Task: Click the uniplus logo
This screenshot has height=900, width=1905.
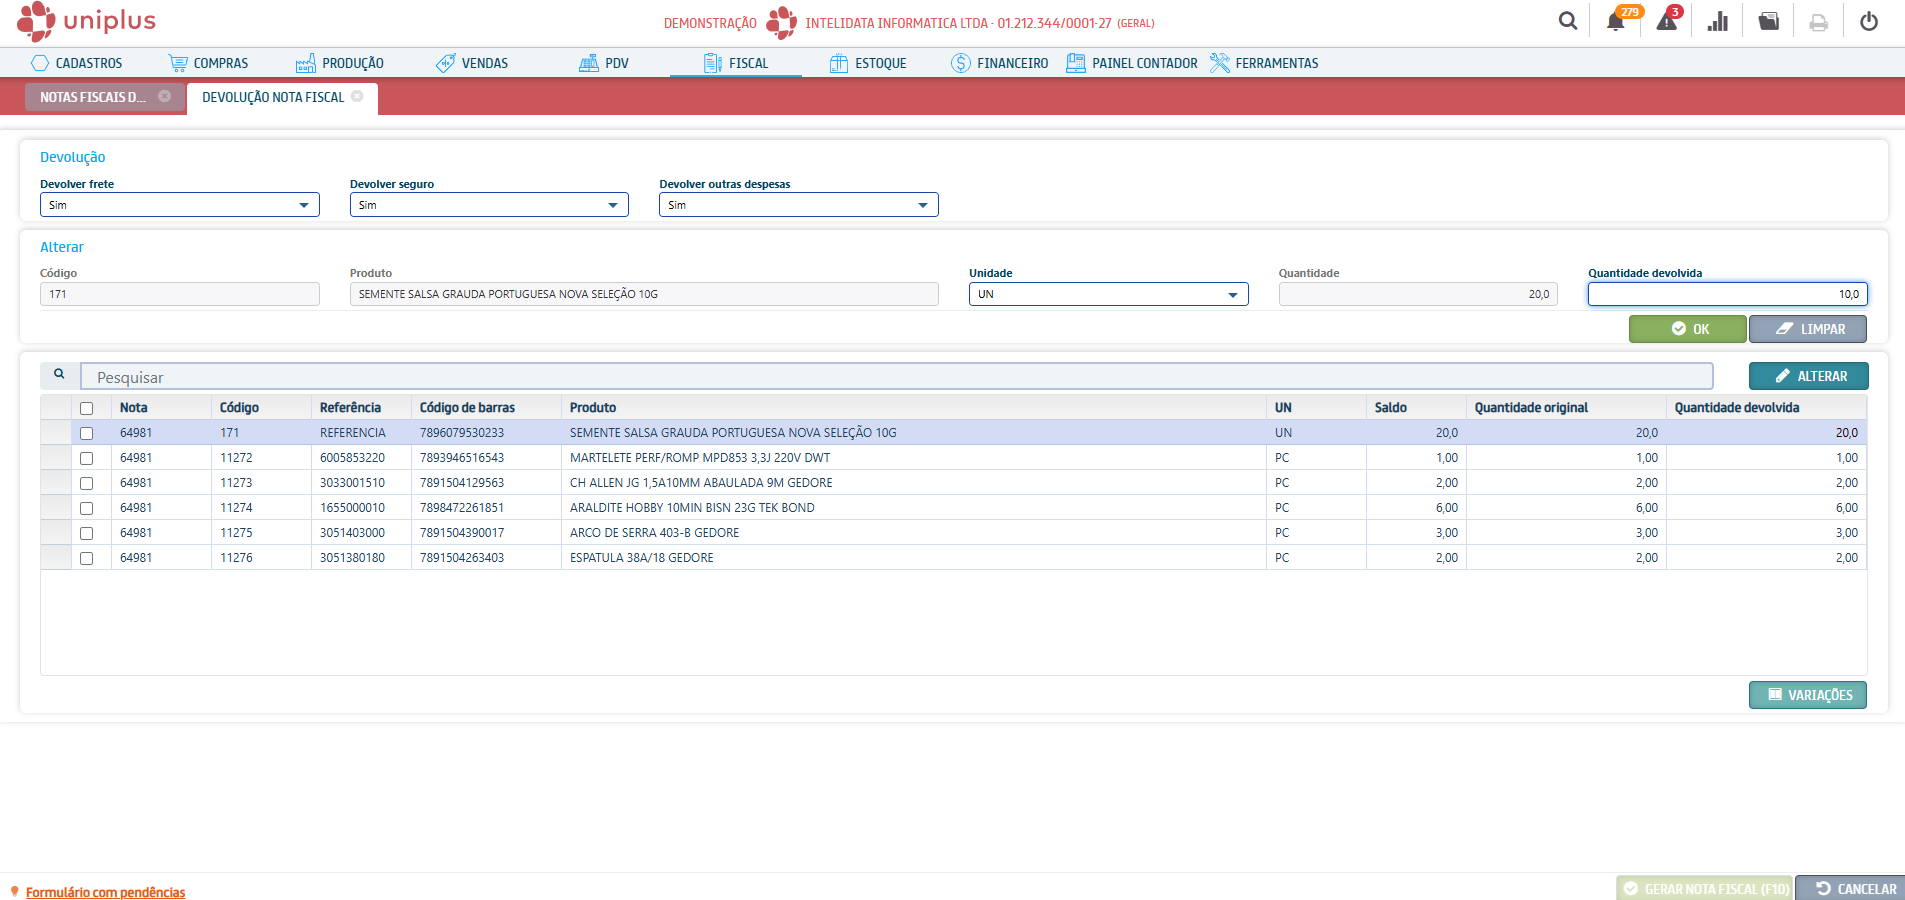Action: click(x=86, y=21)
